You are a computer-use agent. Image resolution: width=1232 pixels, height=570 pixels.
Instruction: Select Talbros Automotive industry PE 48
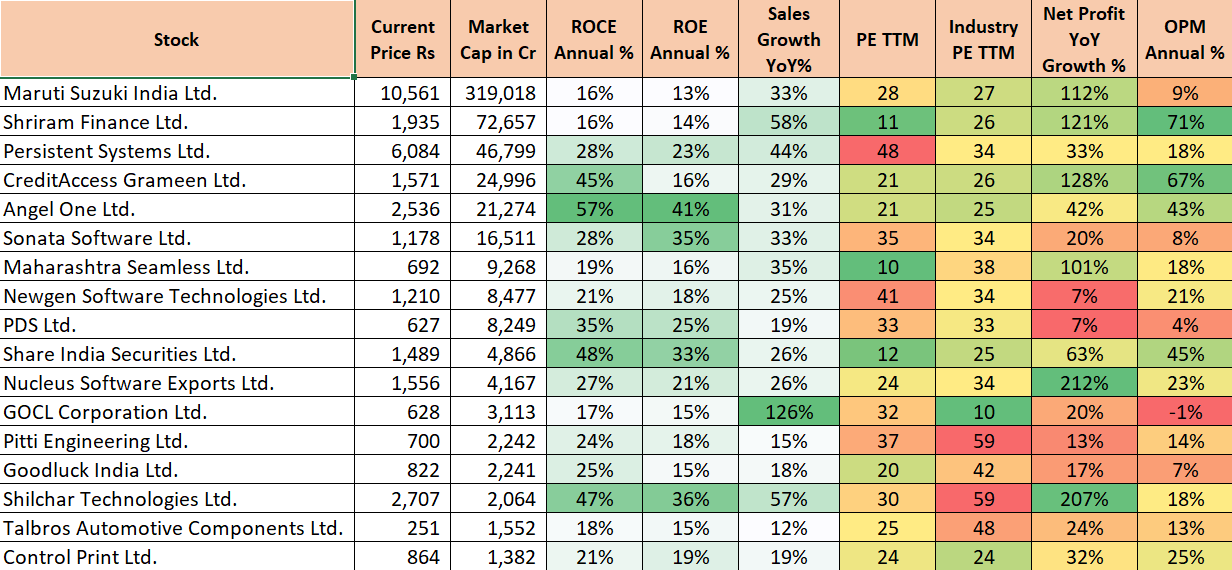click(984, 529)
